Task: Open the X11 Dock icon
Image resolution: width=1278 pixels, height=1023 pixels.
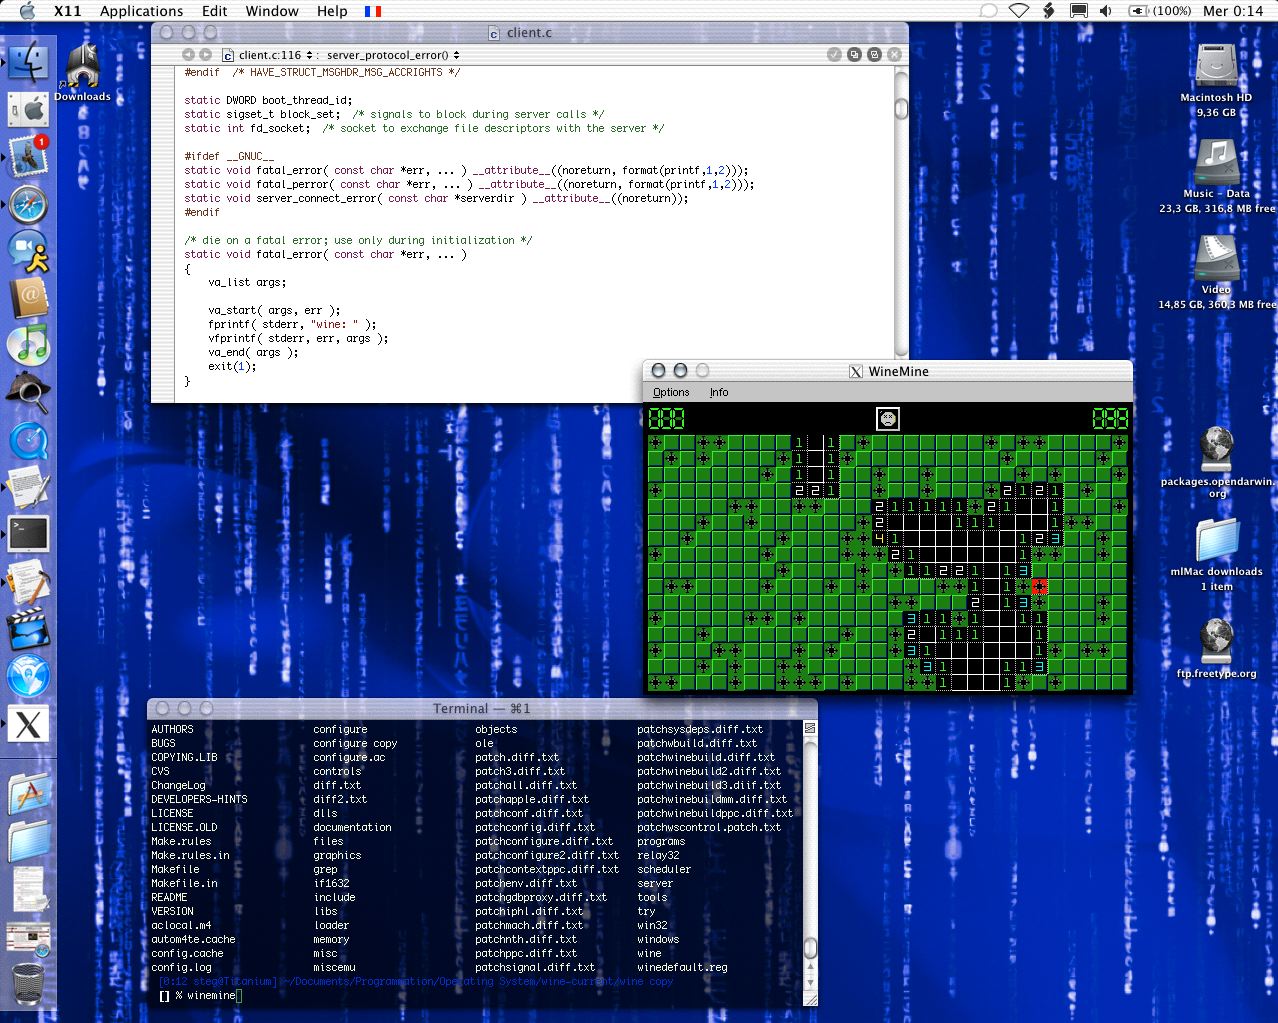Action: pyautogui.click(x=29, y=724)
